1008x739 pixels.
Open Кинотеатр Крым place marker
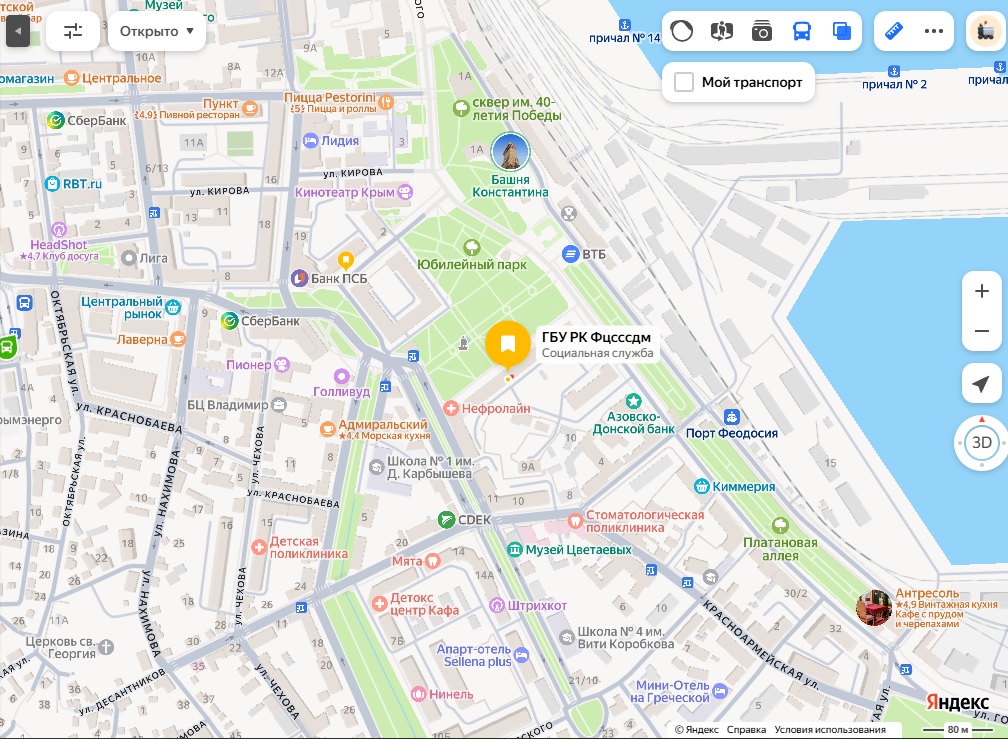point(404,192)
